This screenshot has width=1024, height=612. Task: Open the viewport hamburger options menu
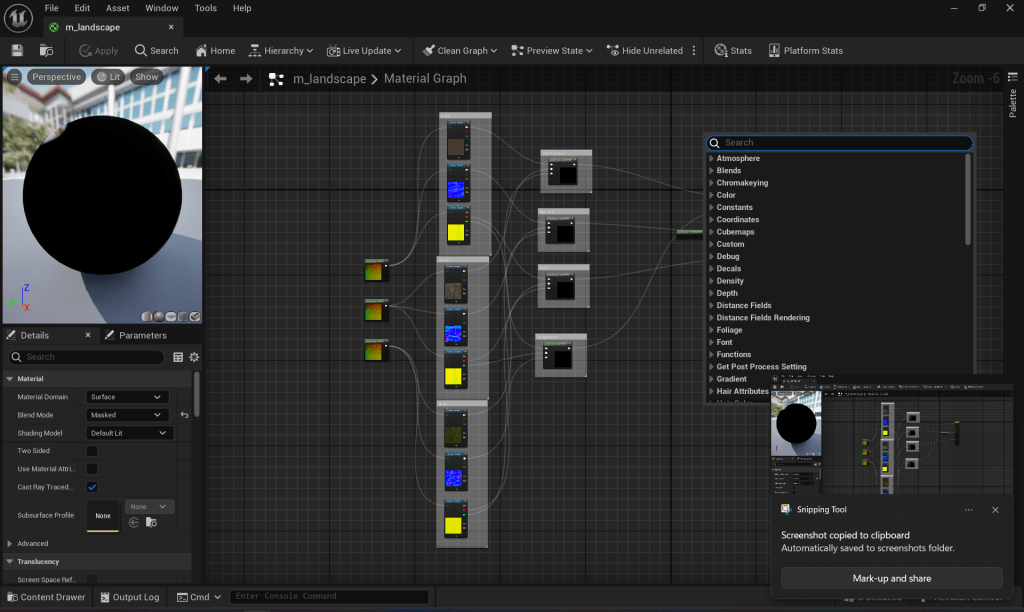click(14, 77)
